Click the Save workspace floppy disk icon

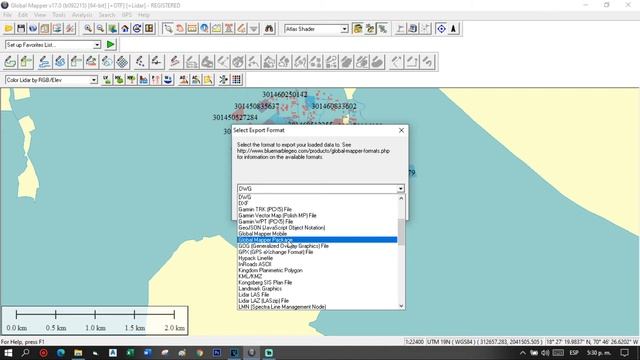click(x=21, y=29)
